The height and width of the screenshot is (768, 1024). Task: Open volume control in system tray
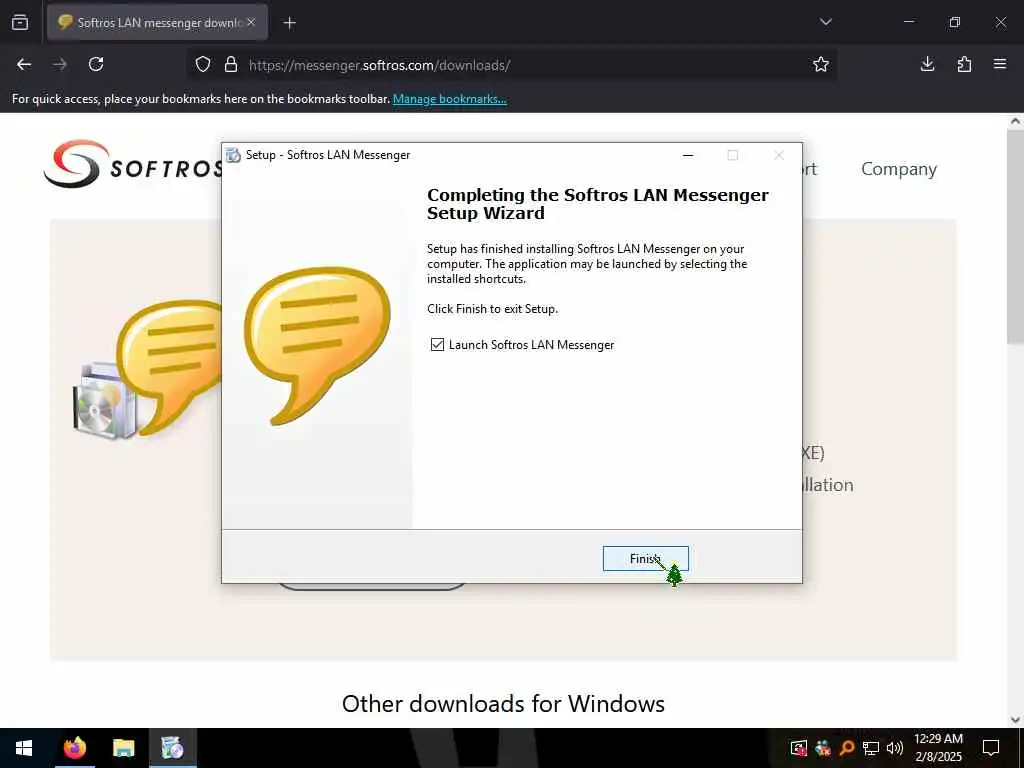pyautogui.click(x=895, y=748)
